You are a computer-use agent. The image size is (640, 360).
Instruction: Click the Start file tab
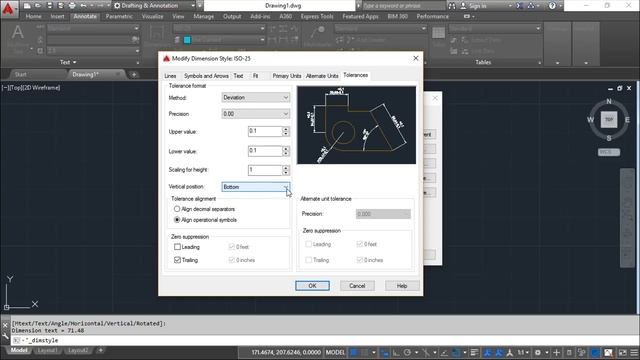(x=20, y=74)
